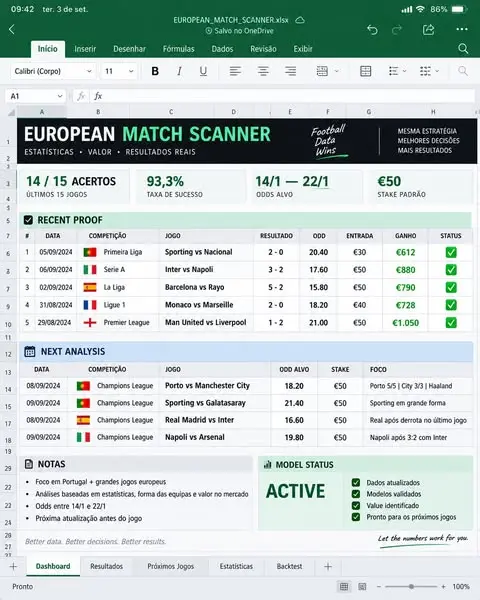The height and width of the screenshot is (600, 480).
Task: Switch to the Backtest sheet
Action: coord(289,566)
